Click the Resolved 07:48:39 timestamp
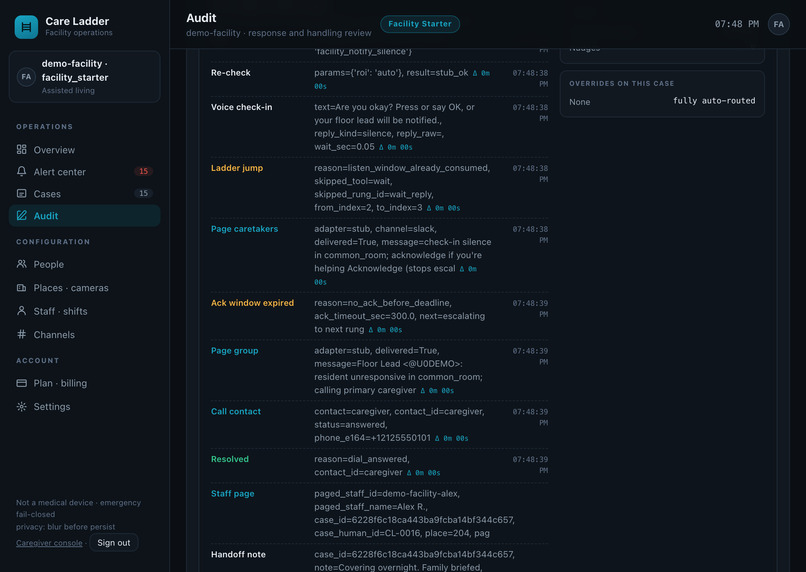This screenshot has height=572, width=806. (530, 465)
